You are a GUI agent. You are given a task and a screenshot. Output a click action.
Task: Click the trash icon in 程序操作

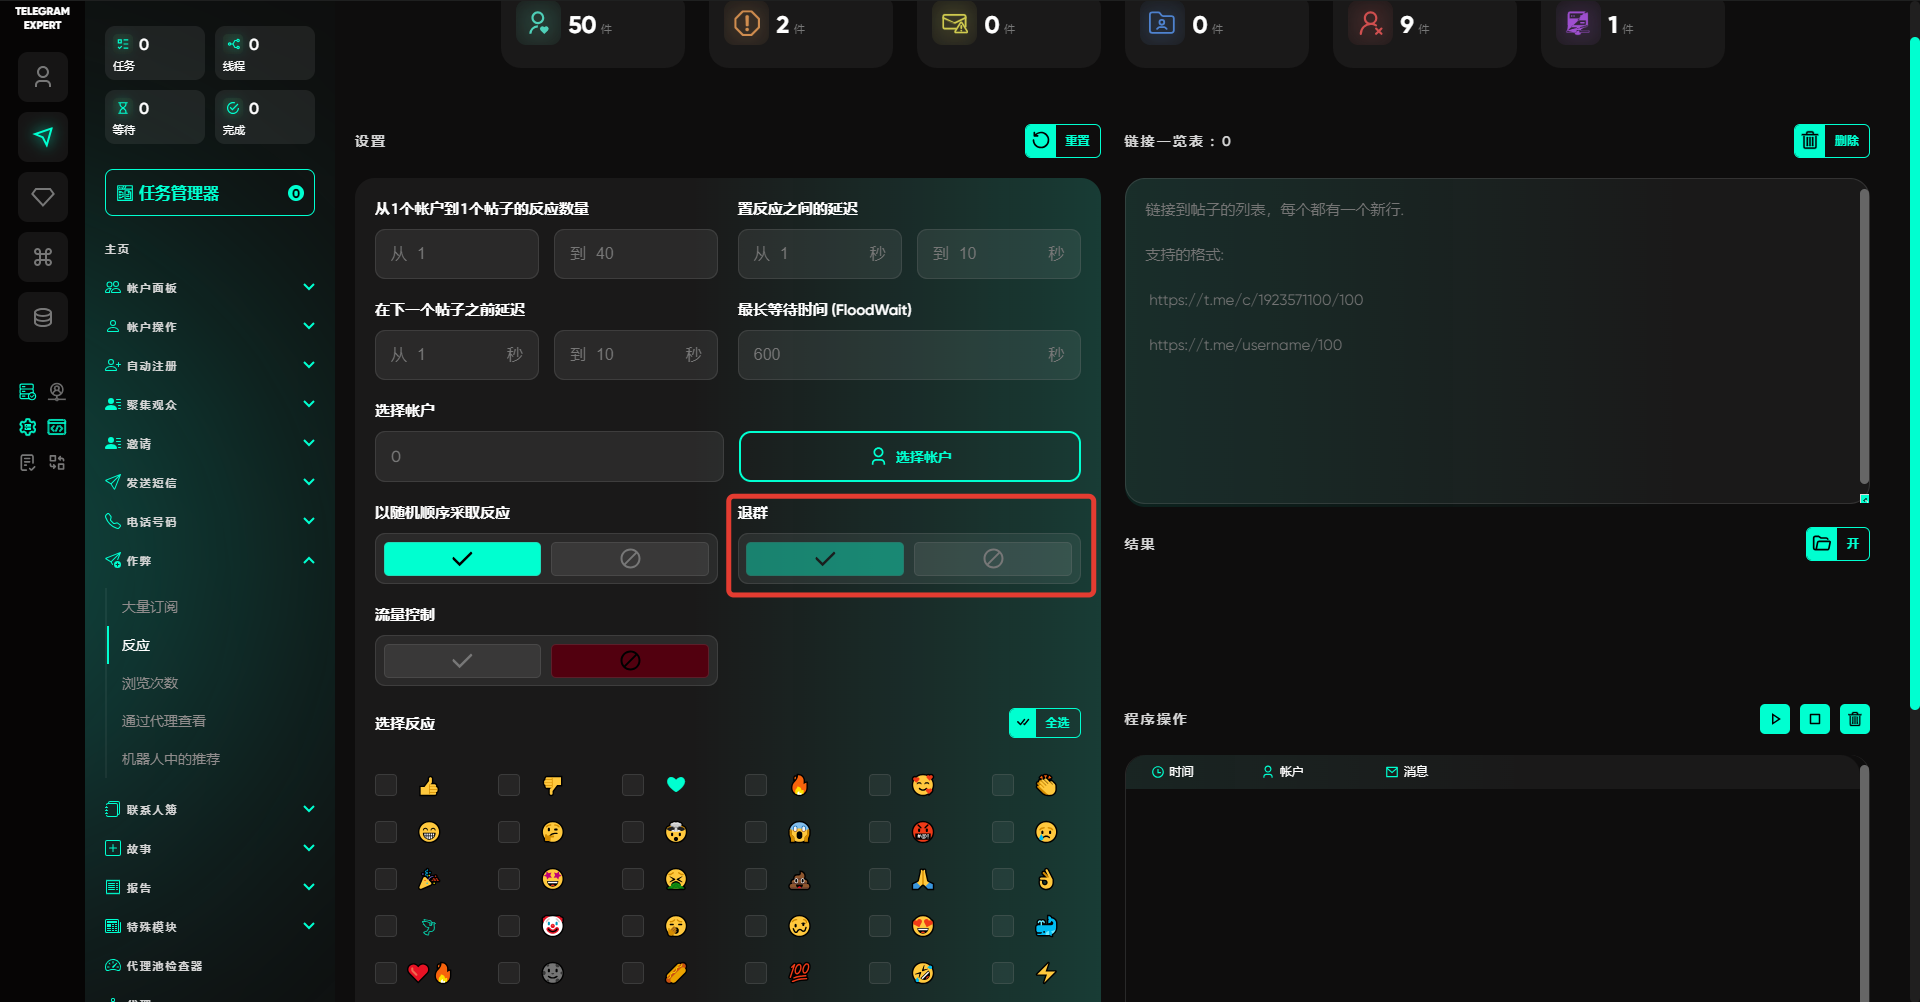pyautogui.click(x=1854, y=719)
